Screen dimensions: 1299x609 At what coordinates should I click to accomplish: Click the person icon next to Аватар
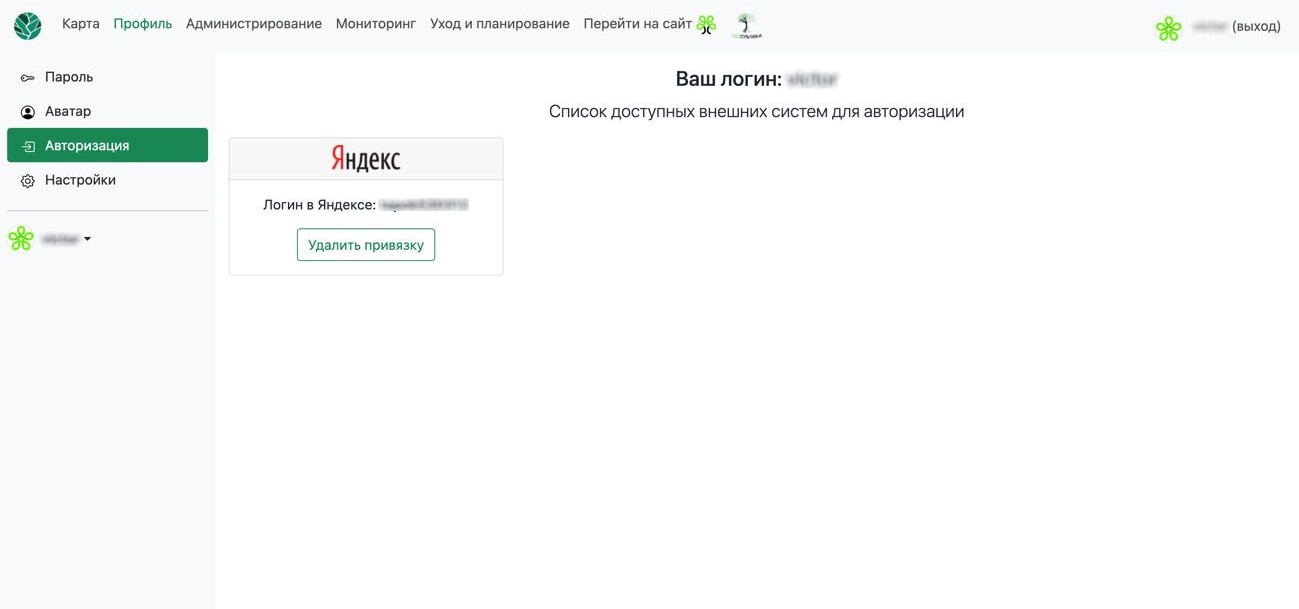(x=28, y=112)
